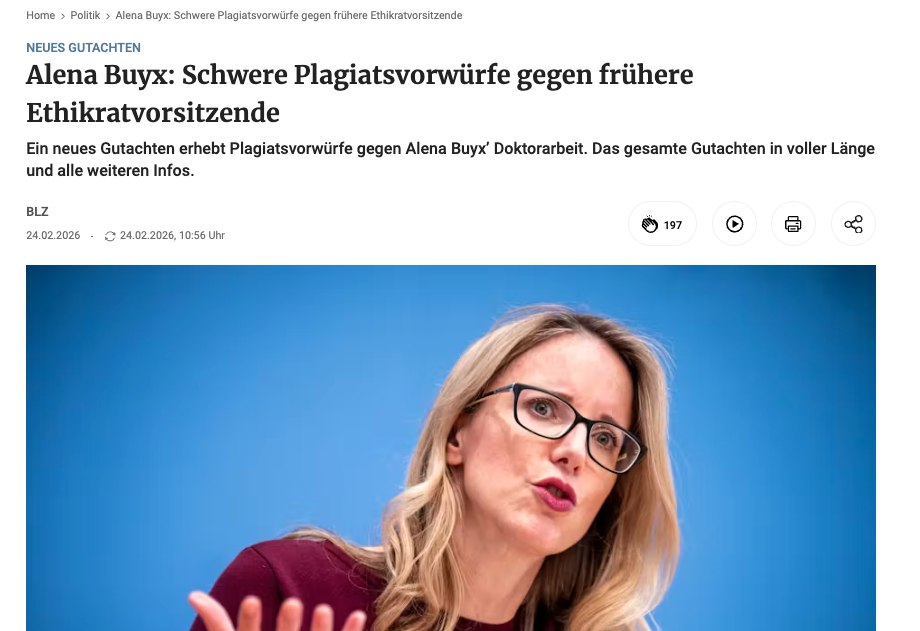920x631 pixels.
Task: Click the chevron after the Home breadcrumb
Action: point(63,16)
